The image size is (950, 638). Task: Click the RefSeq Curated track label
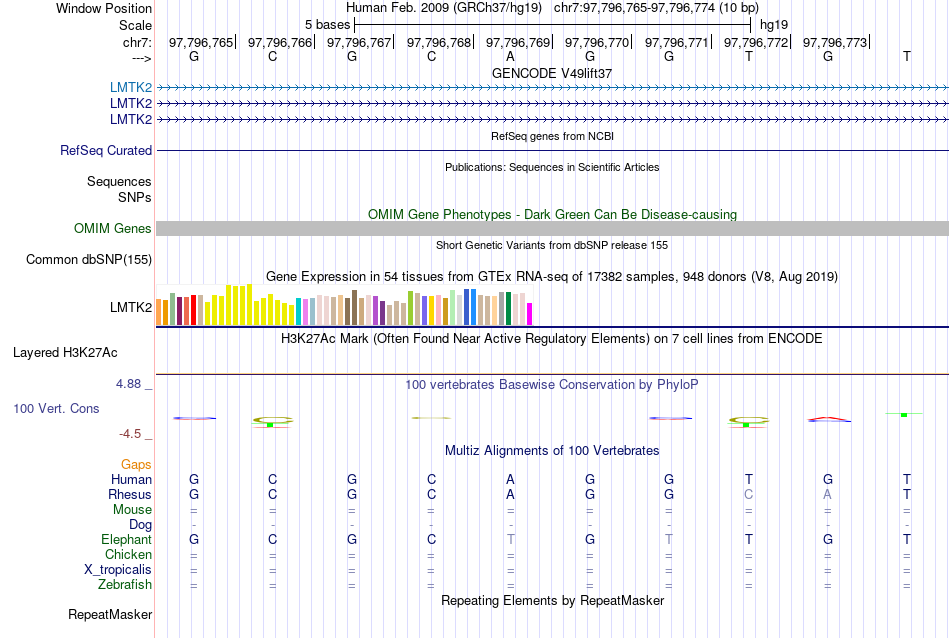click(x=106, y=150)
